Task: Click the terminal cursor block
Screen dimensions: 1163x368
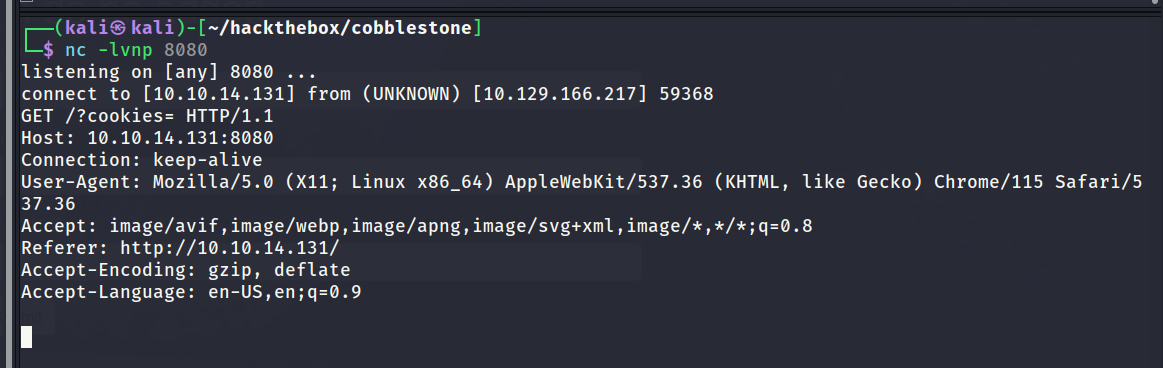Action: 26,338
